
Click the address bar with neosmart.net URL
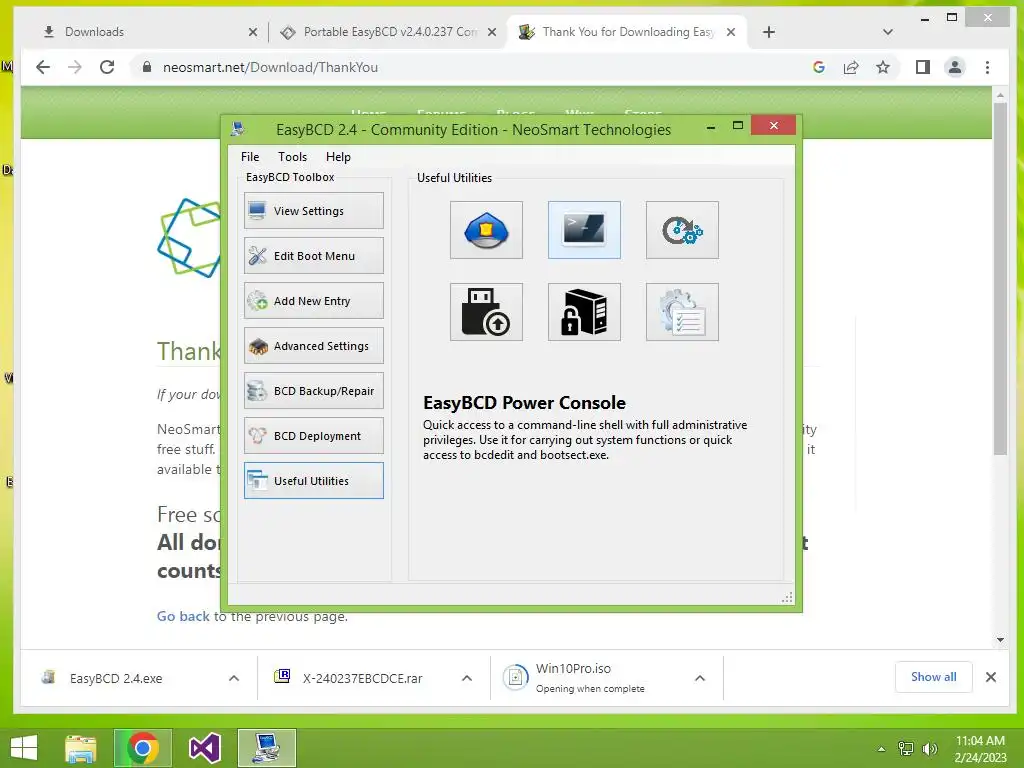pos(470,67)
